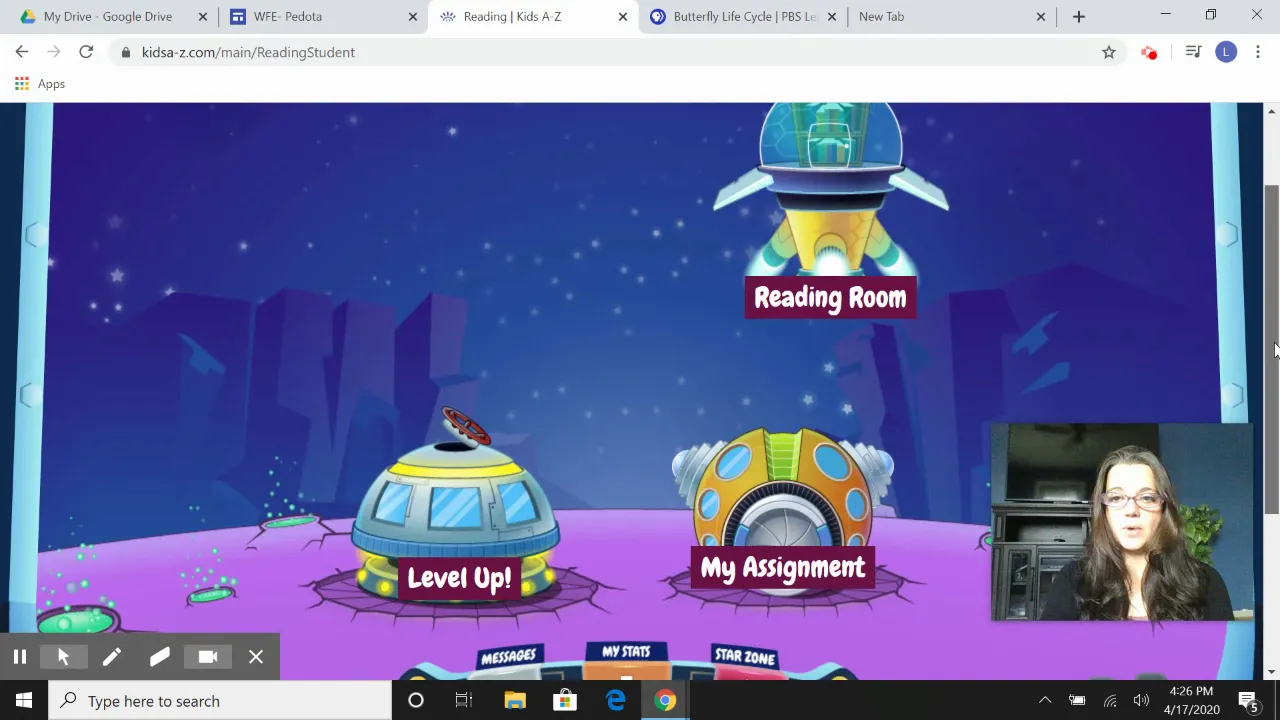This screenshot has width=1280, height=720.
Task: Show hidden system tray icons
Action: (x=1045, y=701)
